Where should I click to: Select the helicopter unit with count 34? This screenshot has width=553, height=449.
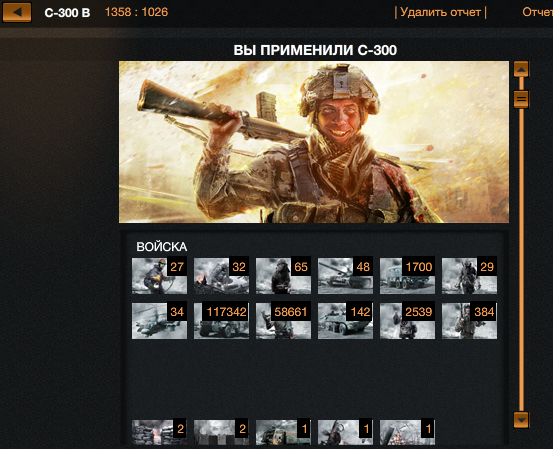point(159,321)
